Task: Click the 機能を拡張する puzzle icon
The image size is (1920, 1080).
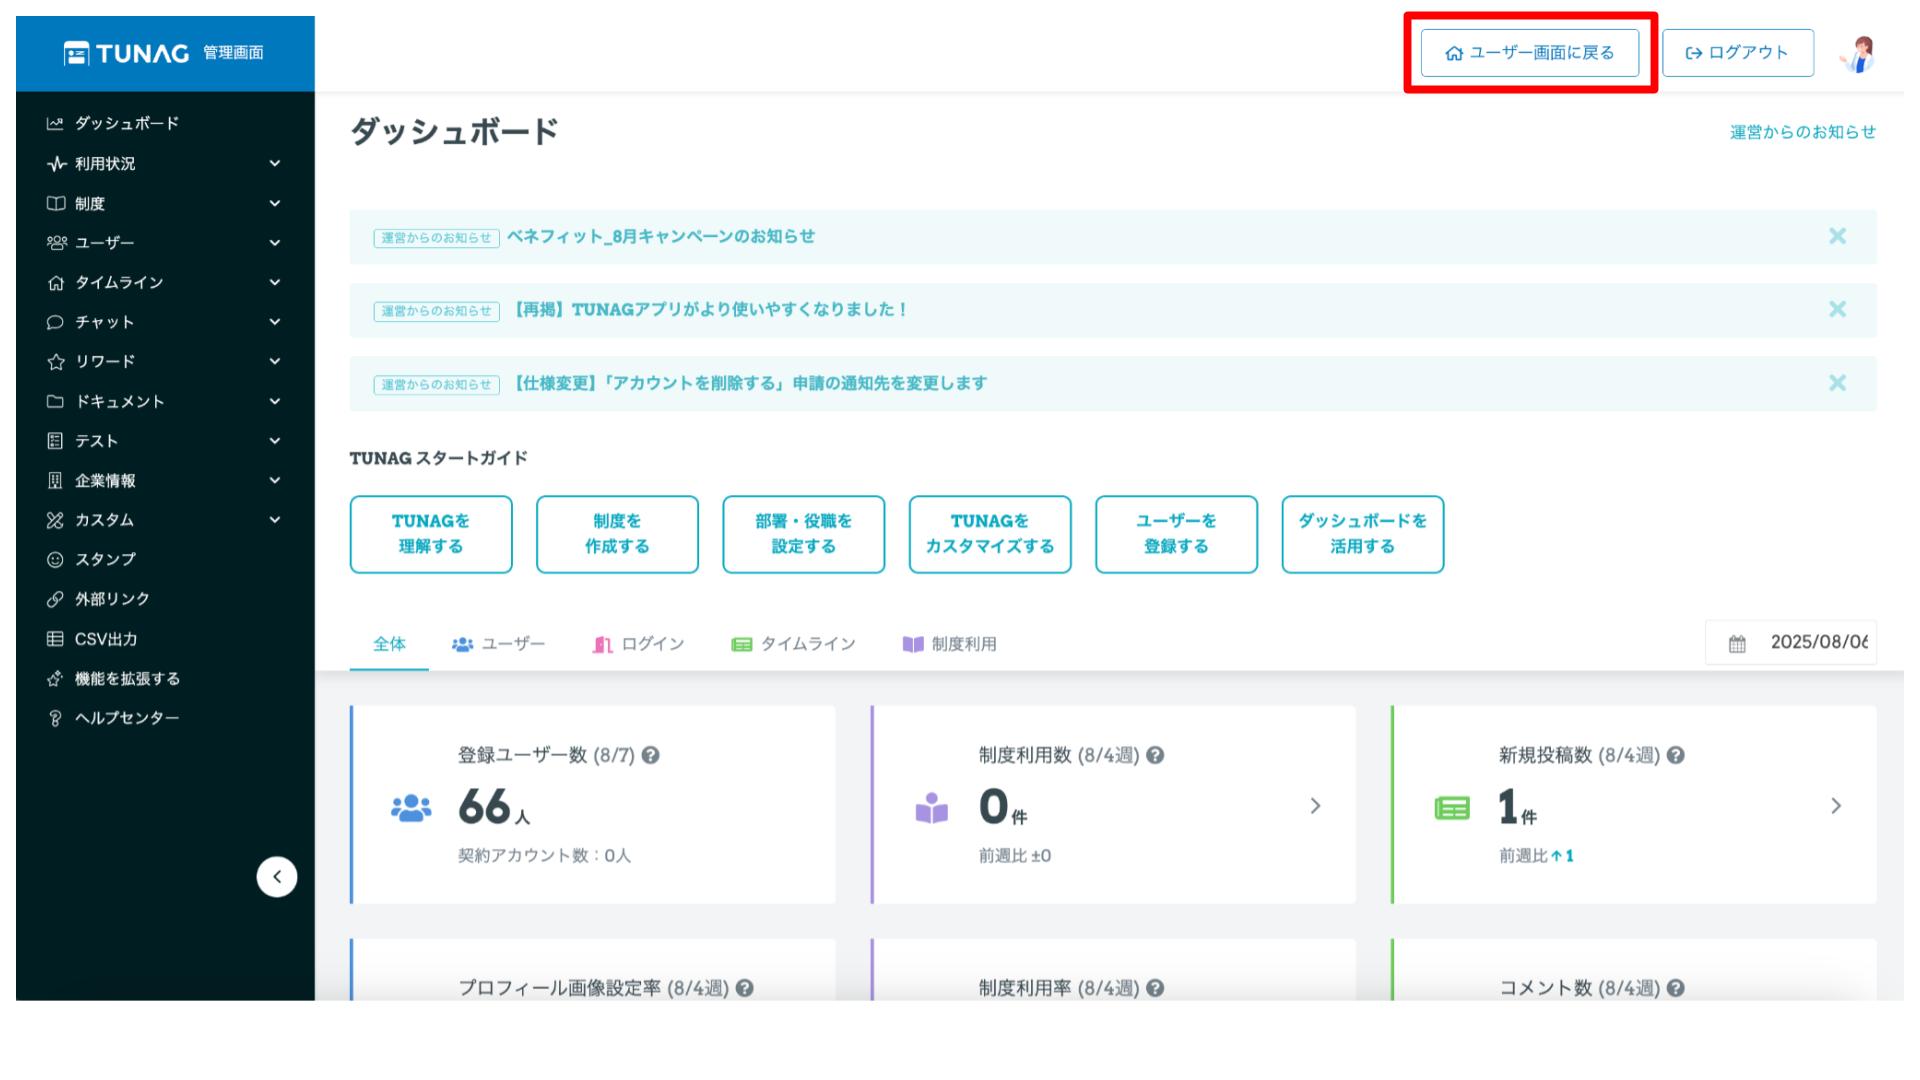Action: [x=55, y=679]
